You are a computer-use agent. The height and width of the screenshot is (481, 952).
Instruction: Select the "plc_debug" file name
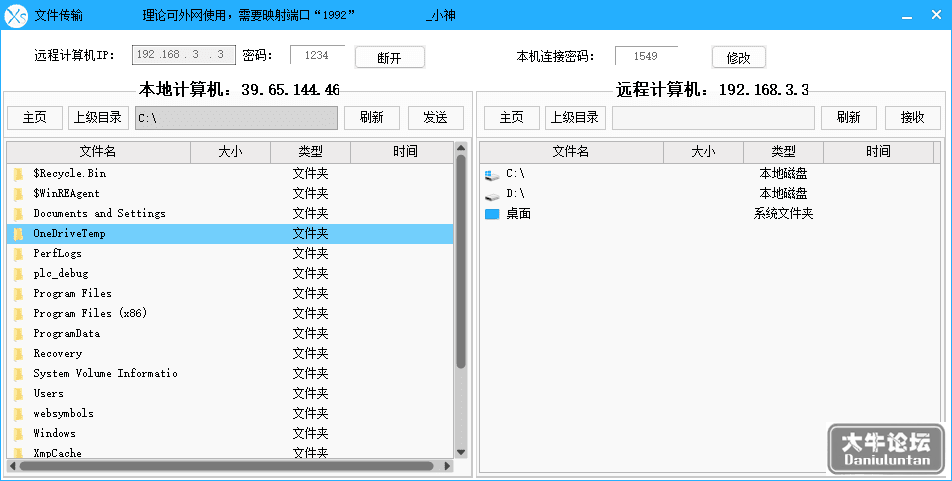click(x=61, y=273)
